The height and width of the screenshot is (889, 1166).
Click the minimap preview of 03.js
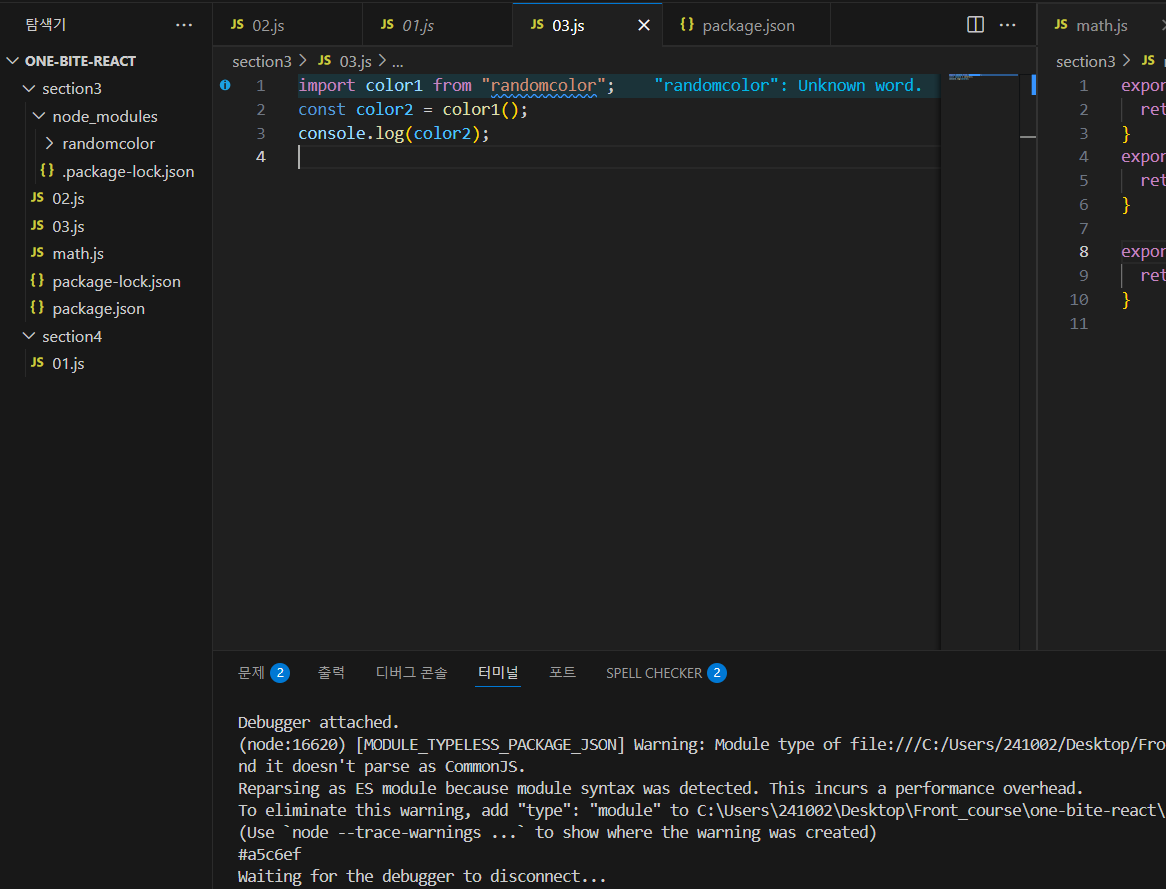click(979, 77)
